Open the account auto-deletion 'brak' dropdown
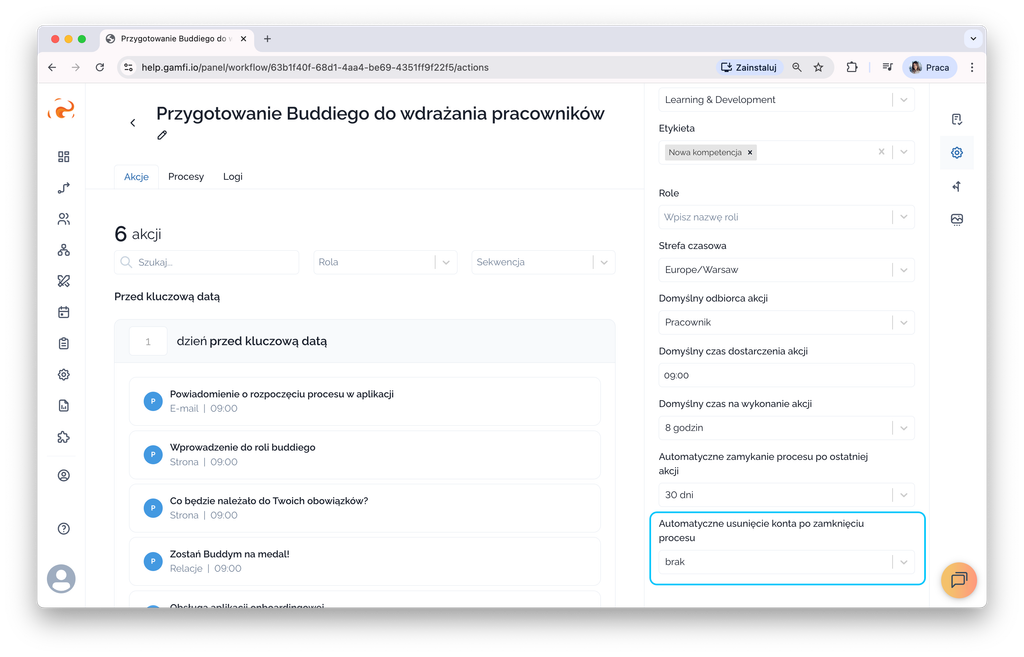The image size is (1024, 657). click(x=903, y=562)
